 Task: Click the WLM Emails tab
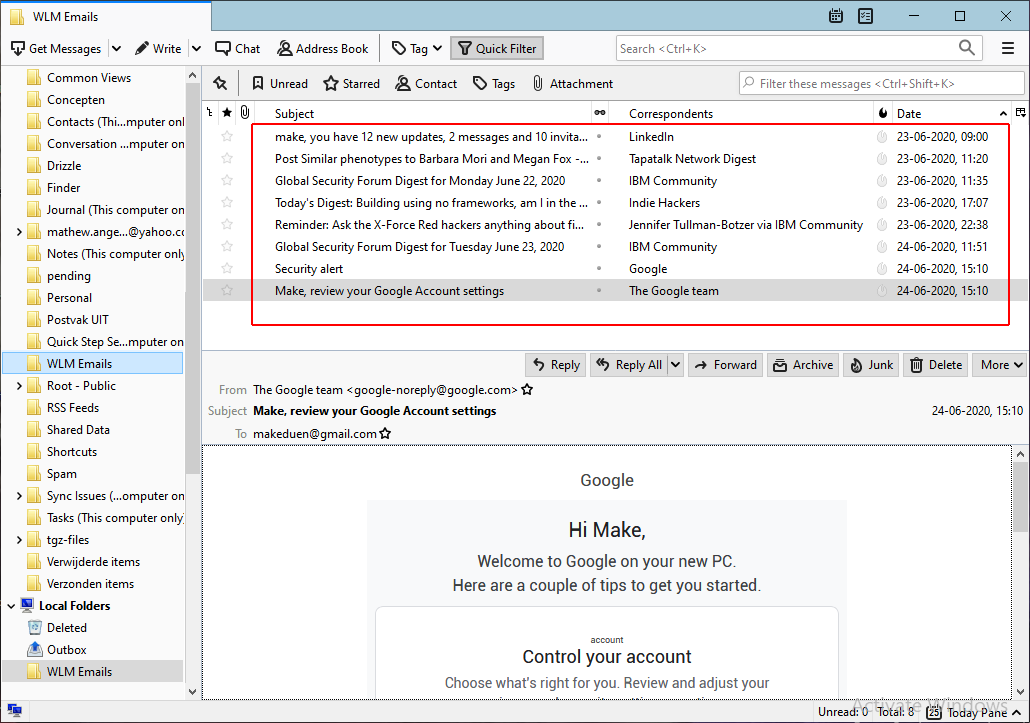click(x=106, y=16)
